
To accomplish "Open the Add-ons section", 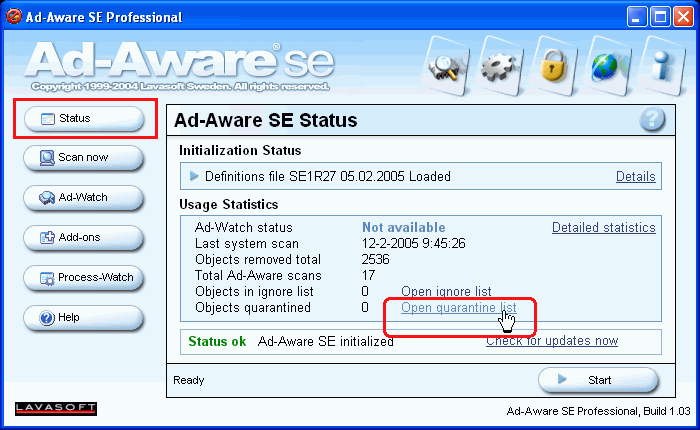I will point(83,238).
